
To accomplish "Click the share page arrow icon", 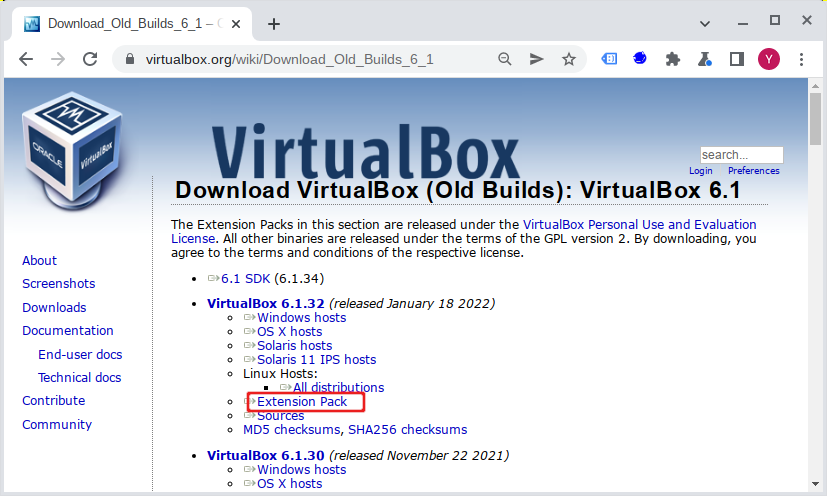I will (536, 59).
